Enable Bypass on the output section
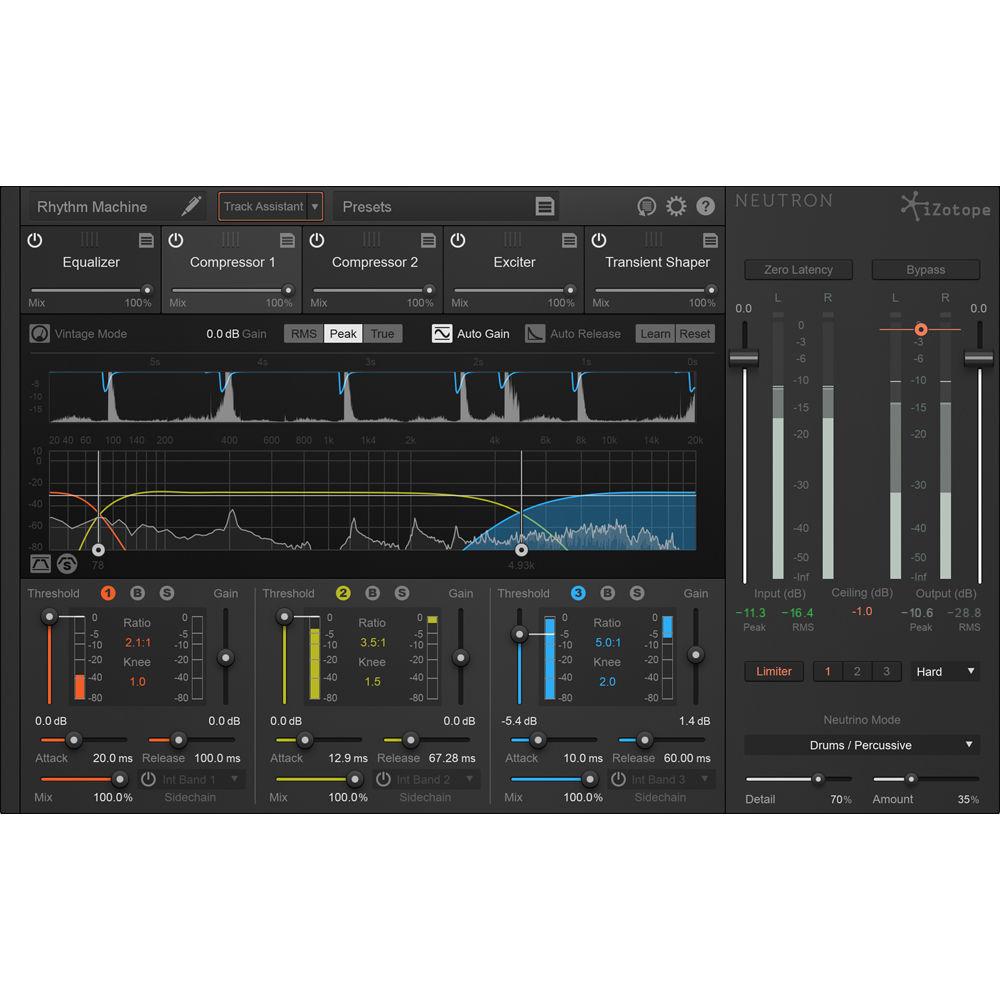This screenshot has height=1000, width=1000. click(925, 269)
